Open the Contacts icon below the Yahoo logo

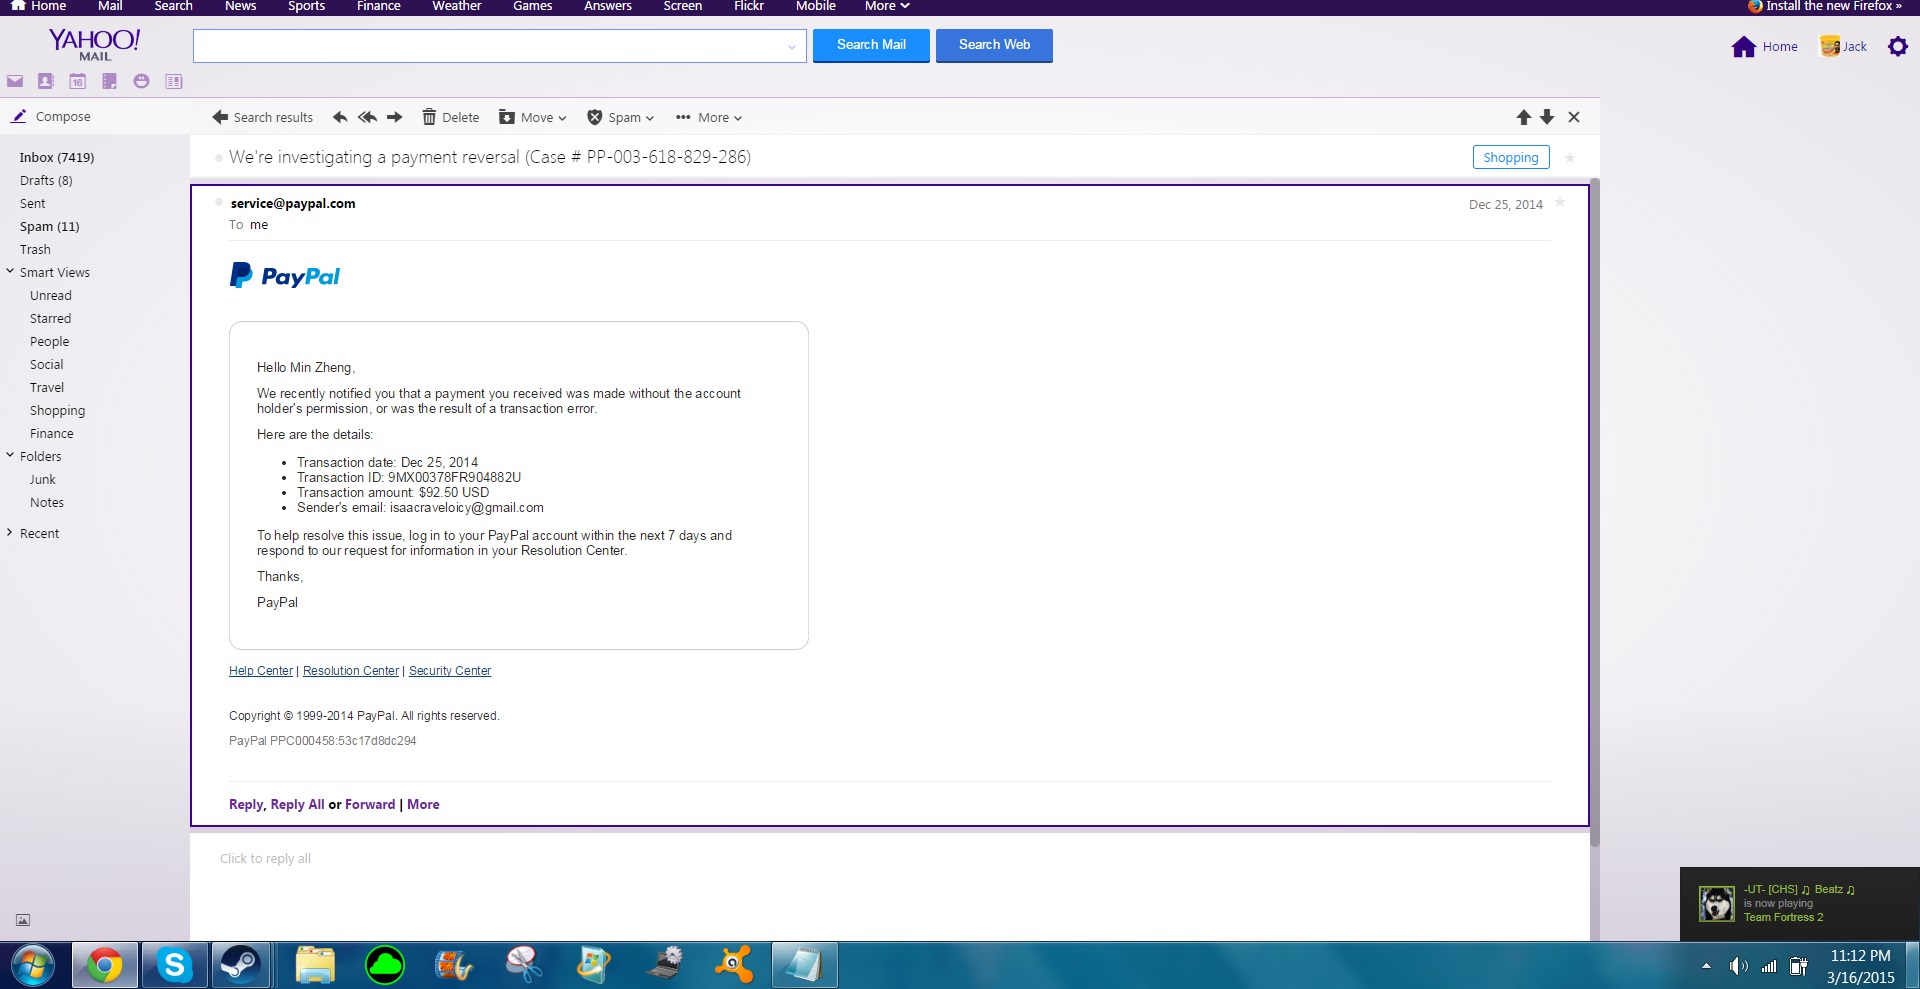(46, 81)
